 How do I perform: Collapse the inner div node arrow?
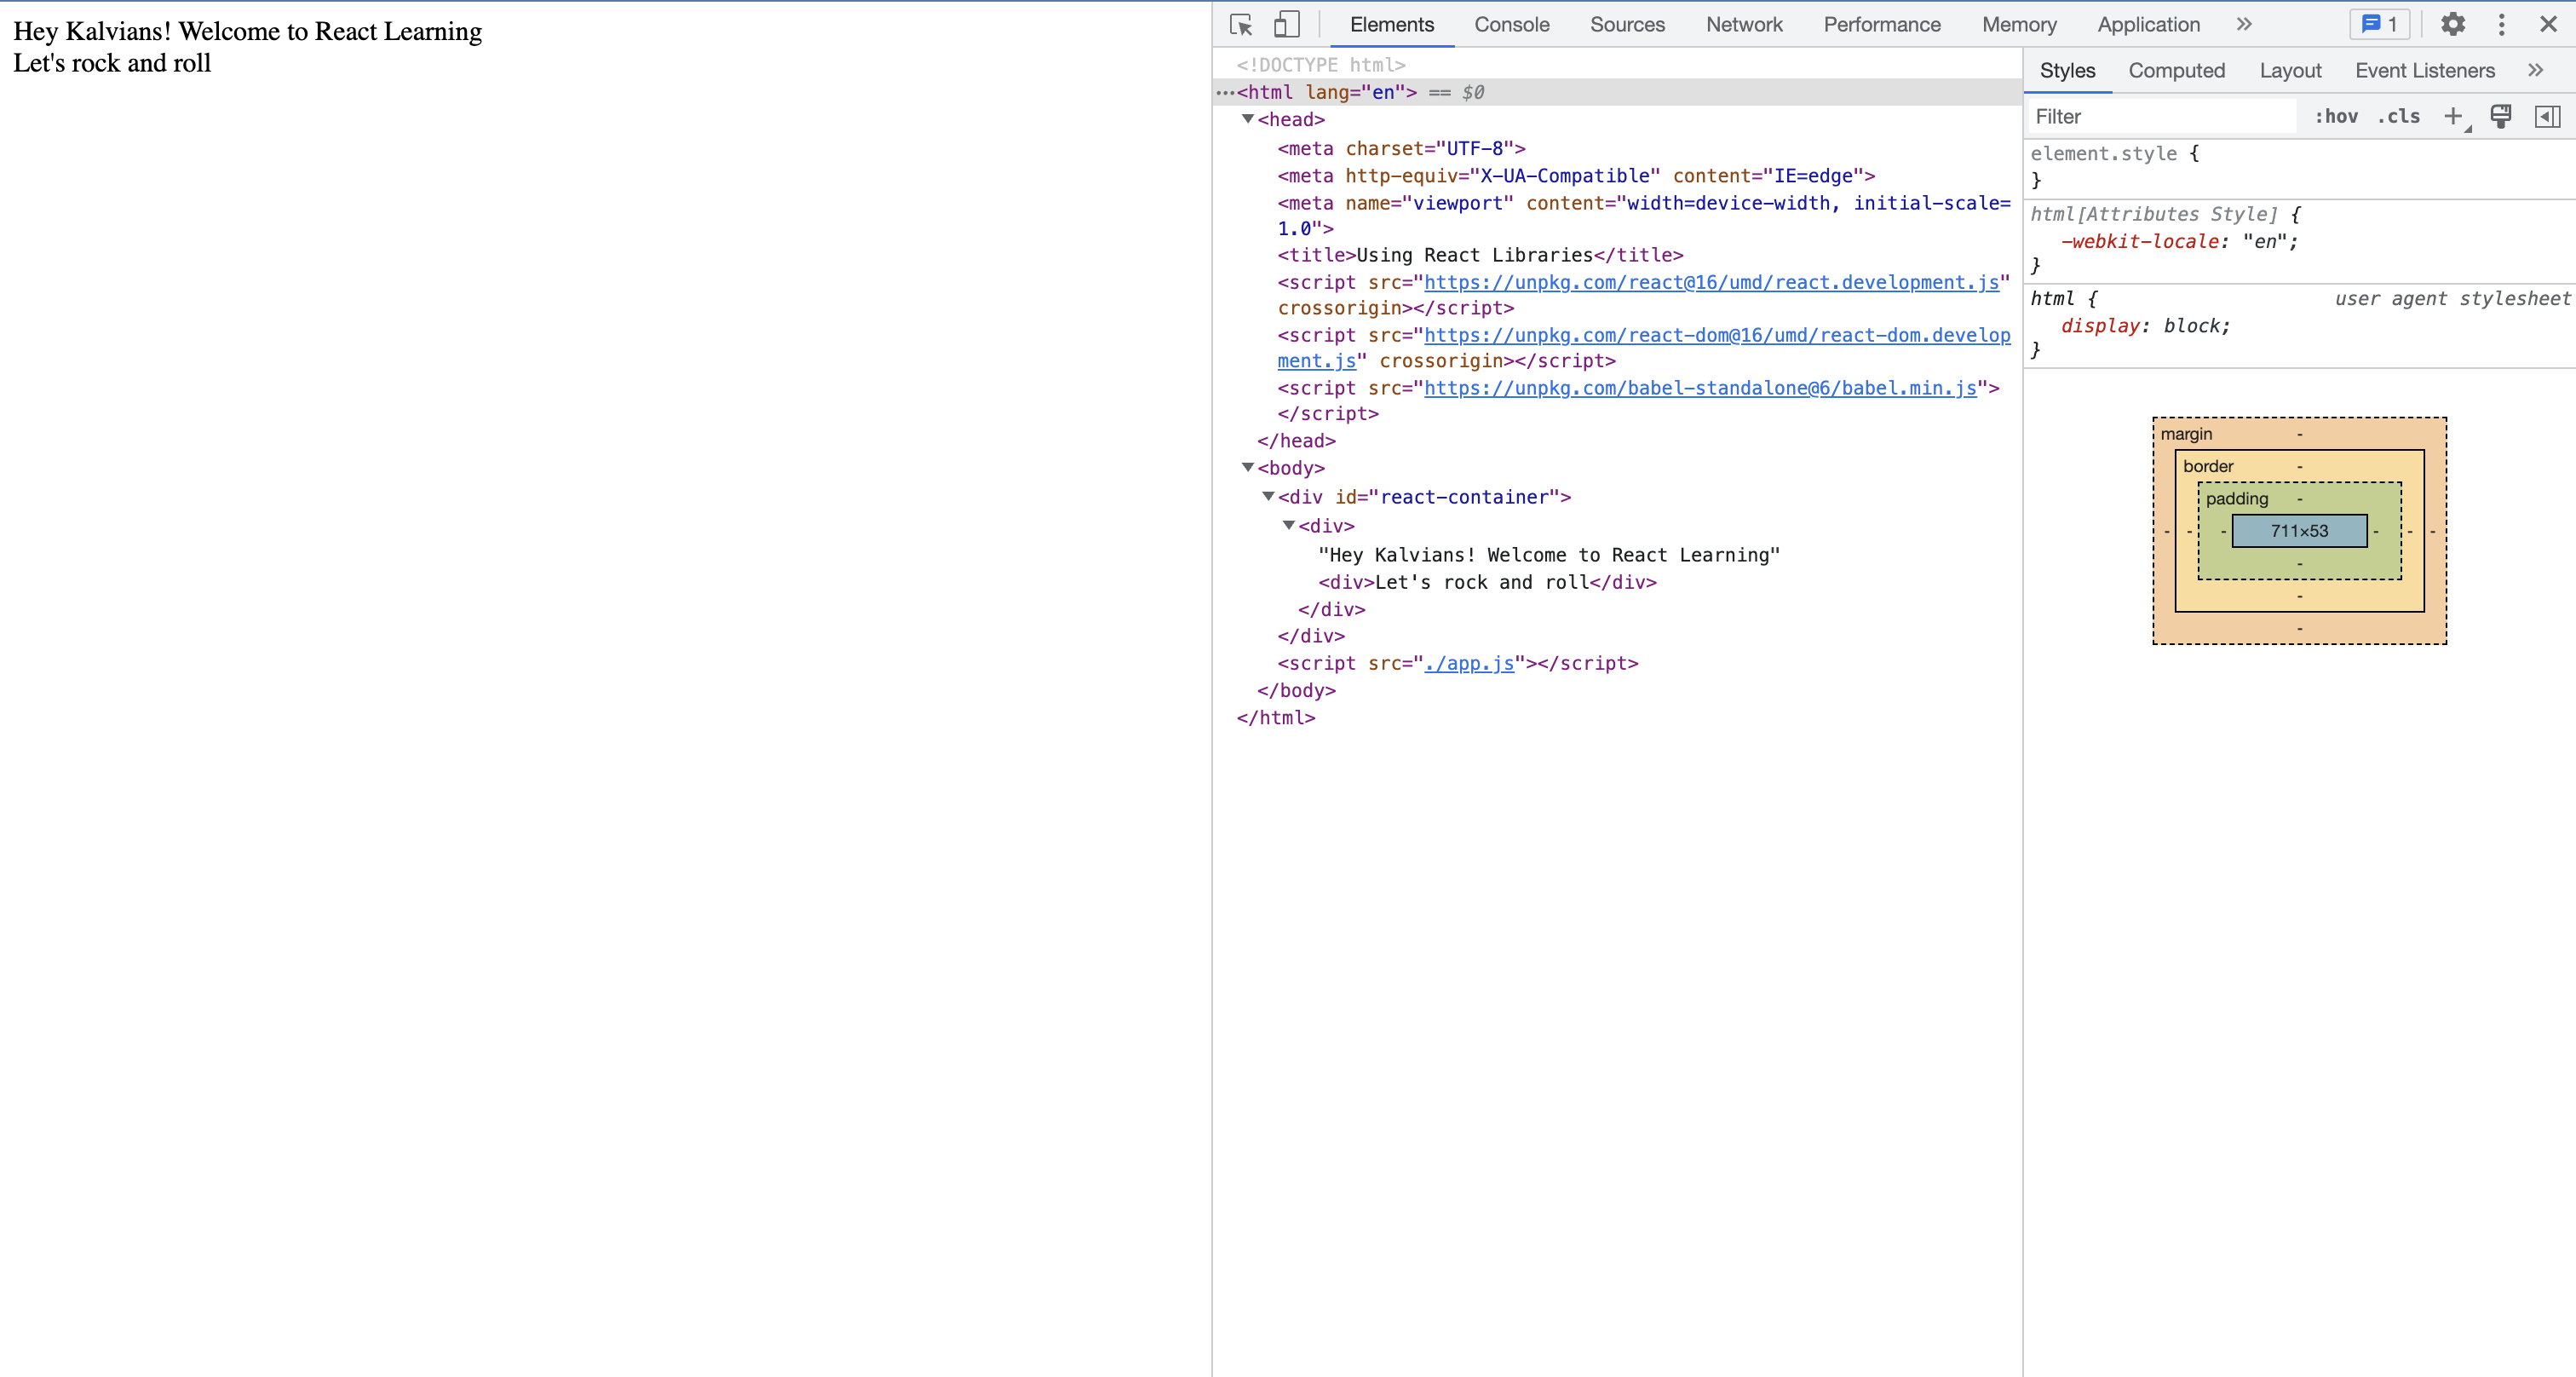coord(1289,525)
